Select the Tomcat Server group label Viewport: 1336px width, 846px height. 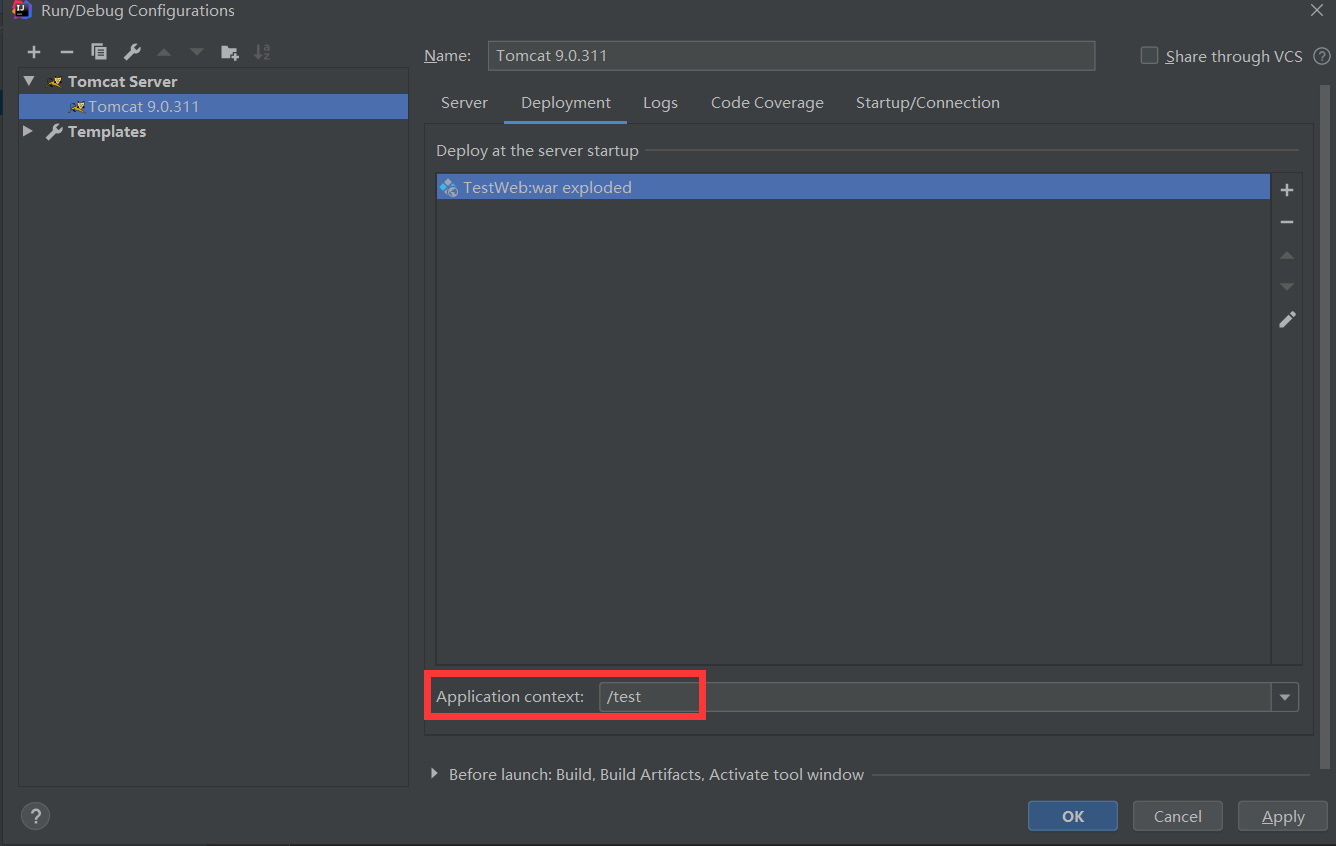(x=122, y=81)
